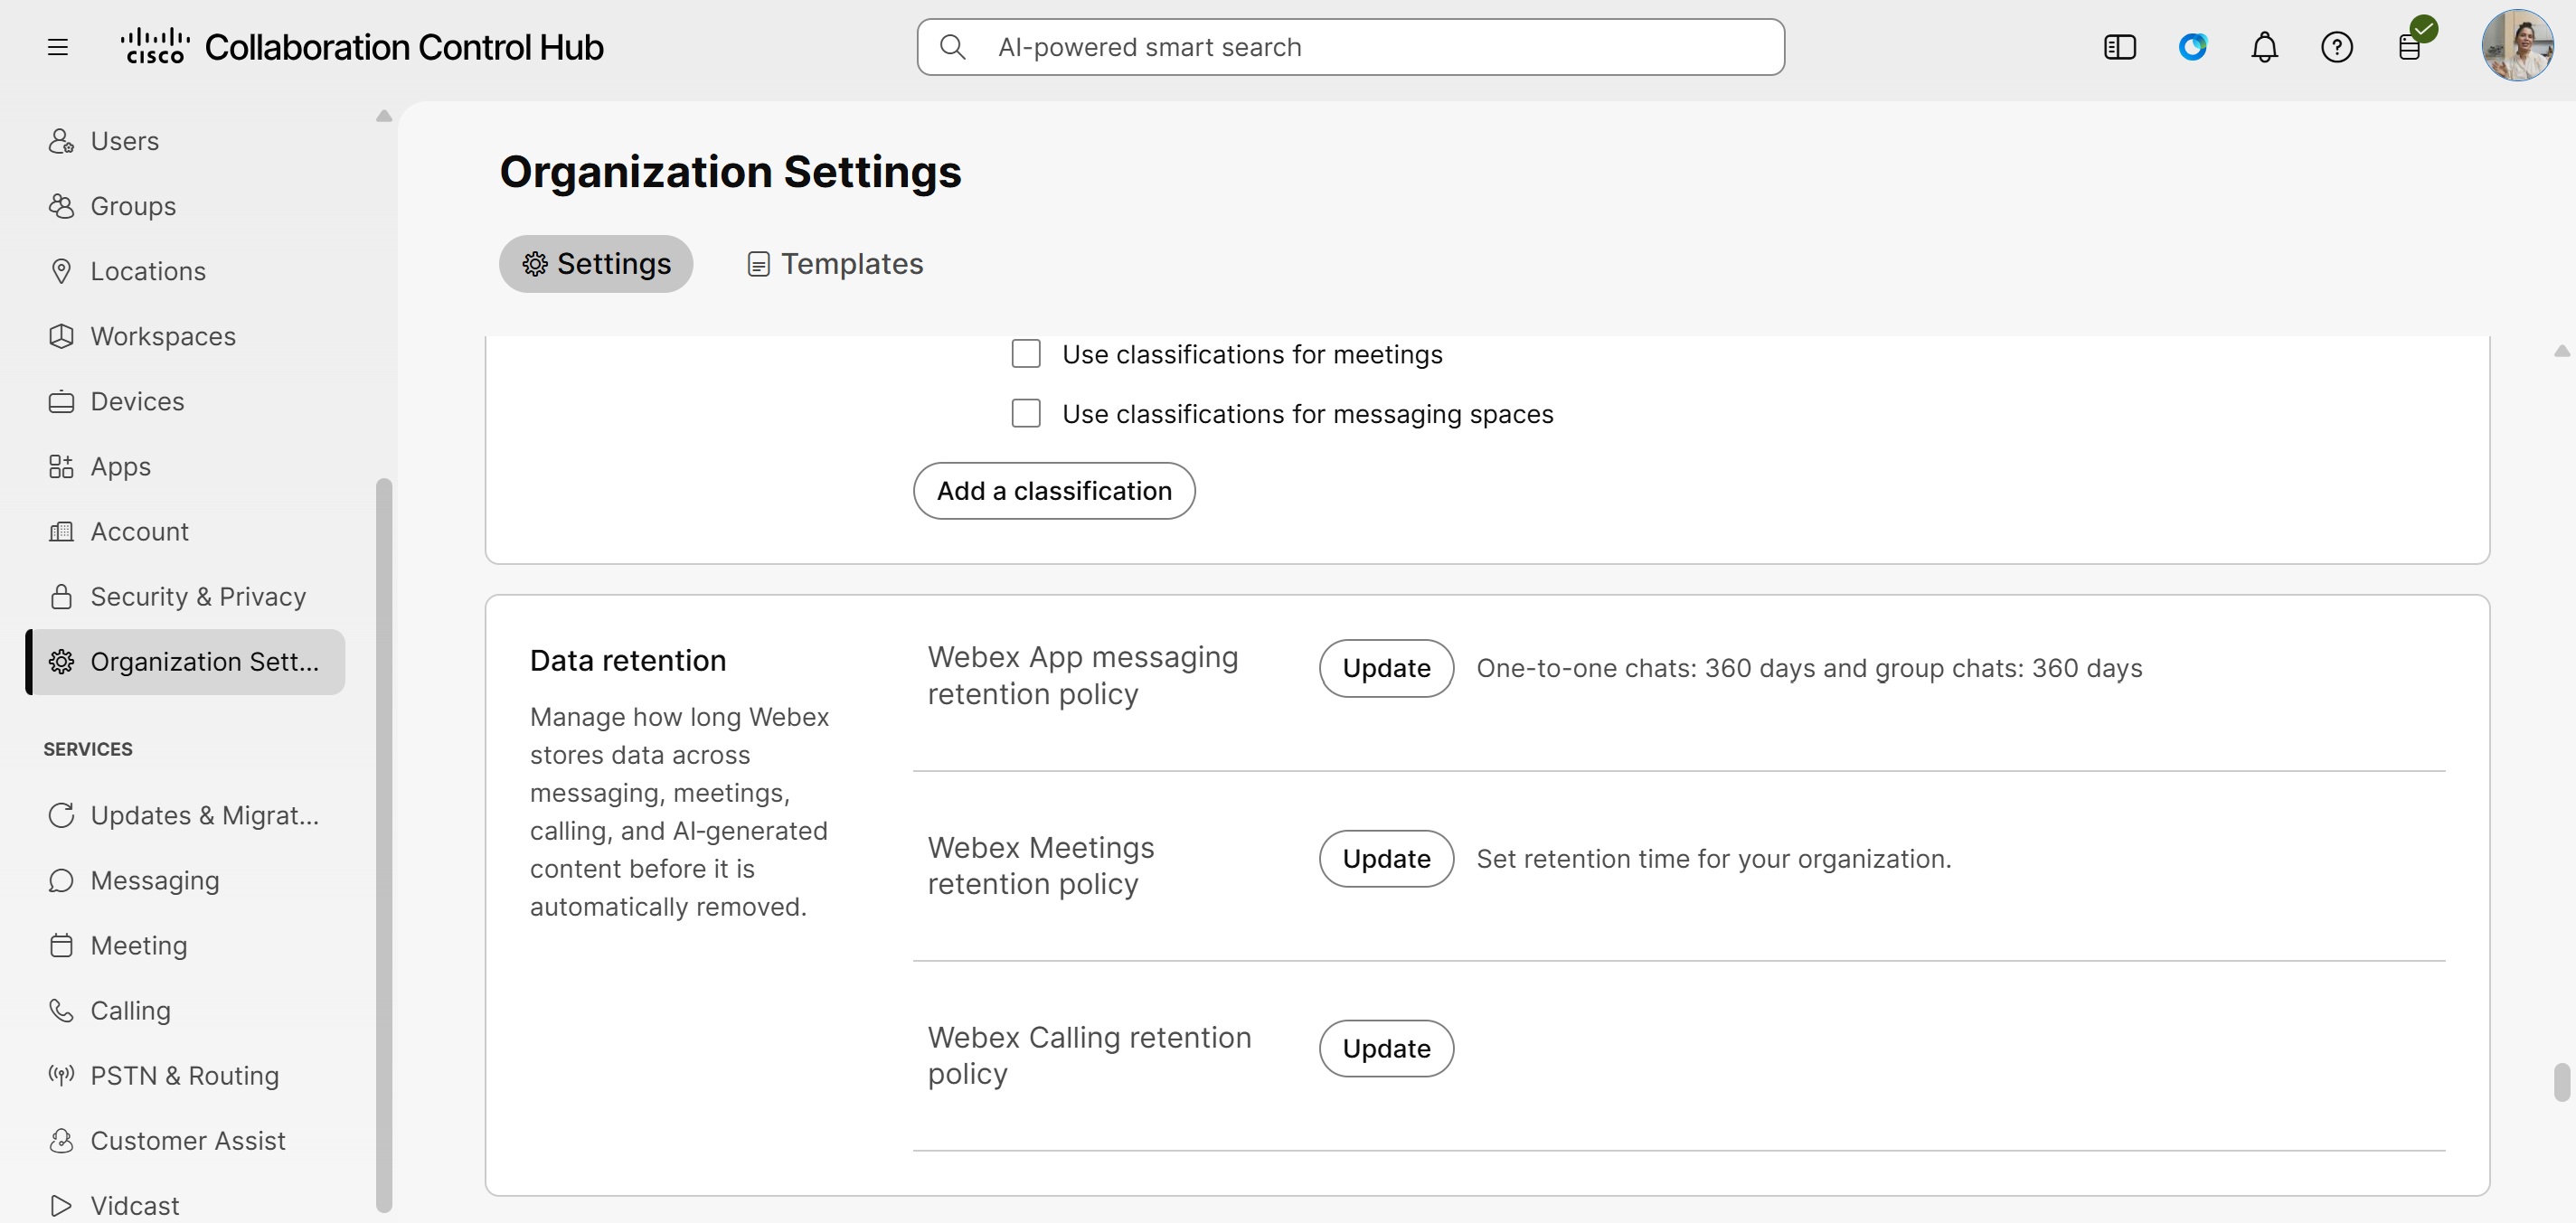The width and height of the screenshot is (2576, 1223).
Task: Click the PSTN & Routing antenna icon
Action: (61, 1075)
